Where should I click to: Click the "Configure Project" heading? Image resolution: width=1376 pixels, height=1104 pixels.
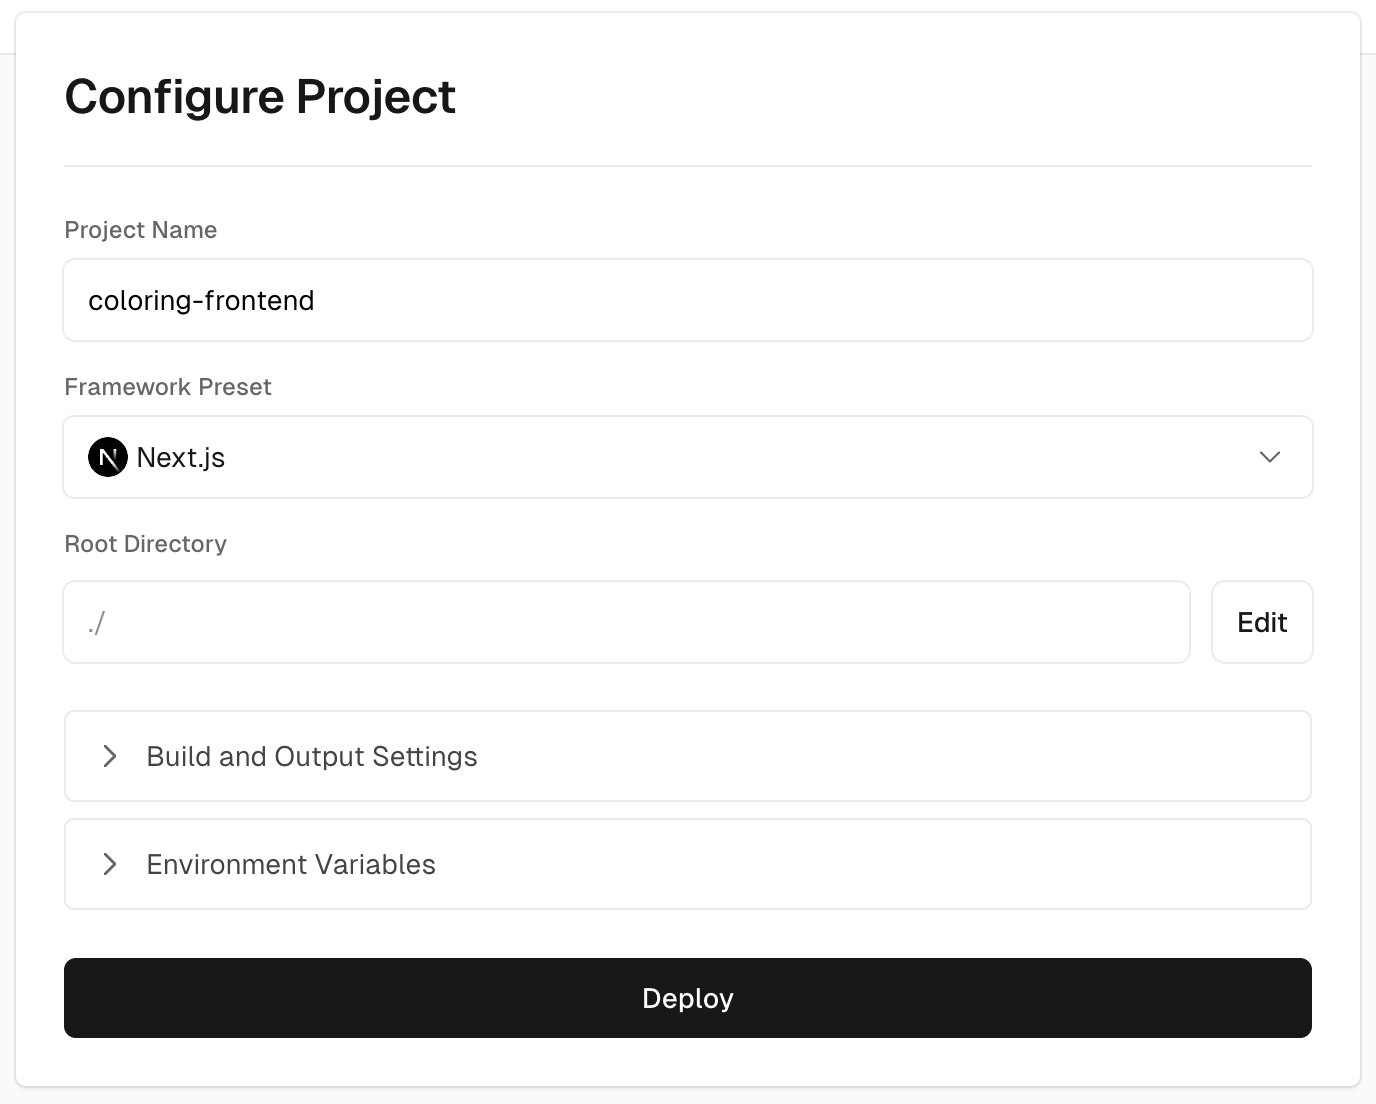tap(260, 97)
